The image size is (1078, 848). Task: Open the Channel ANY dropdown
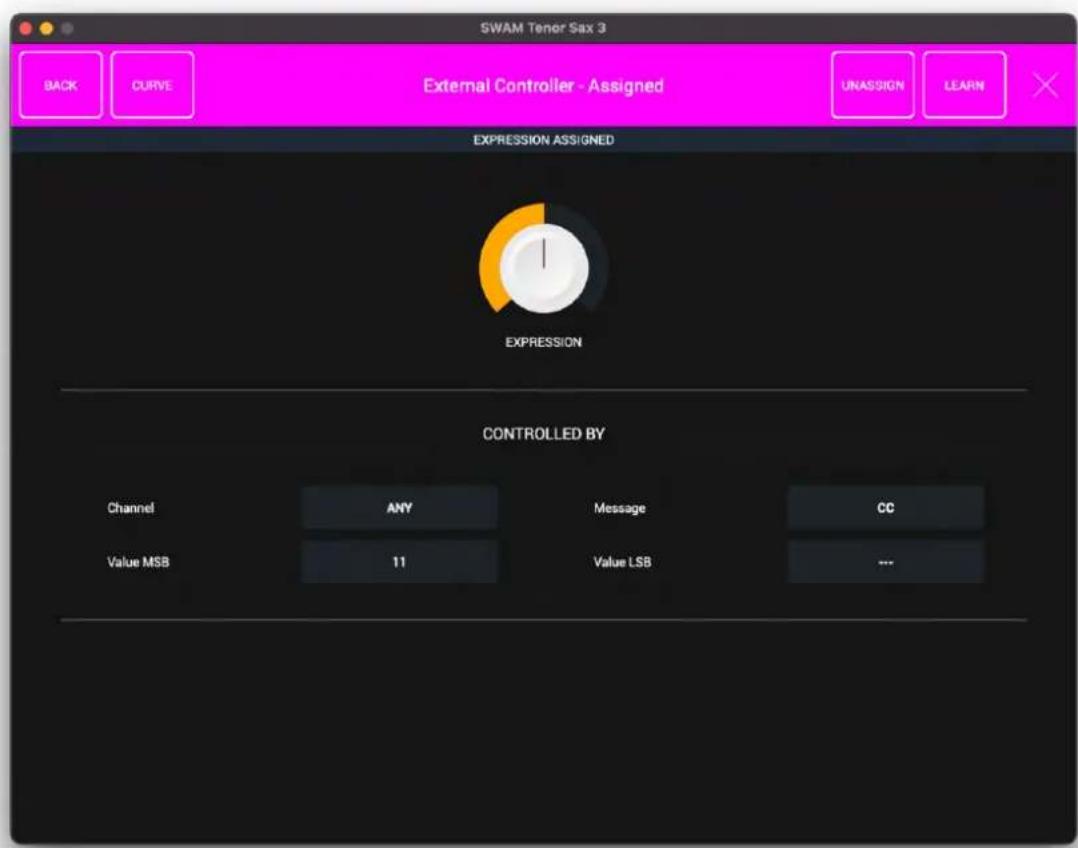point(399,508)
